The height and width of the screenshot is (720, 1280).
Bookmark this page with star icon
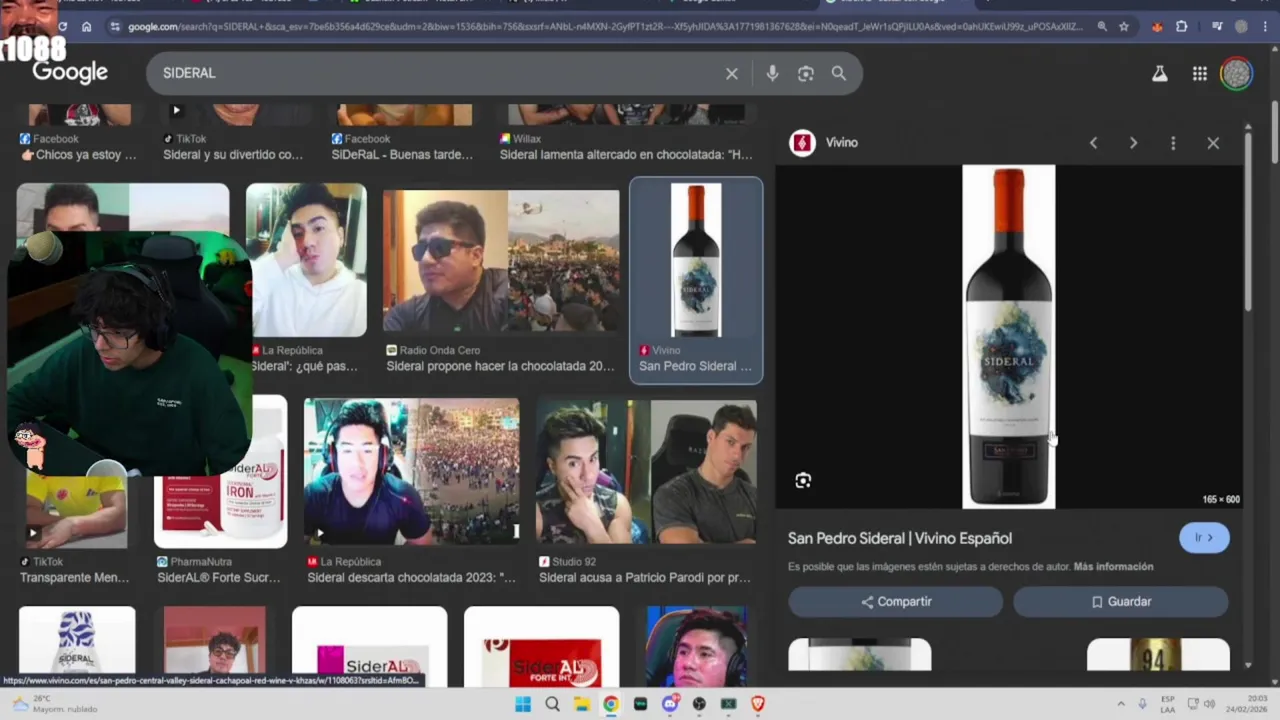click(x=1124, y=27)
